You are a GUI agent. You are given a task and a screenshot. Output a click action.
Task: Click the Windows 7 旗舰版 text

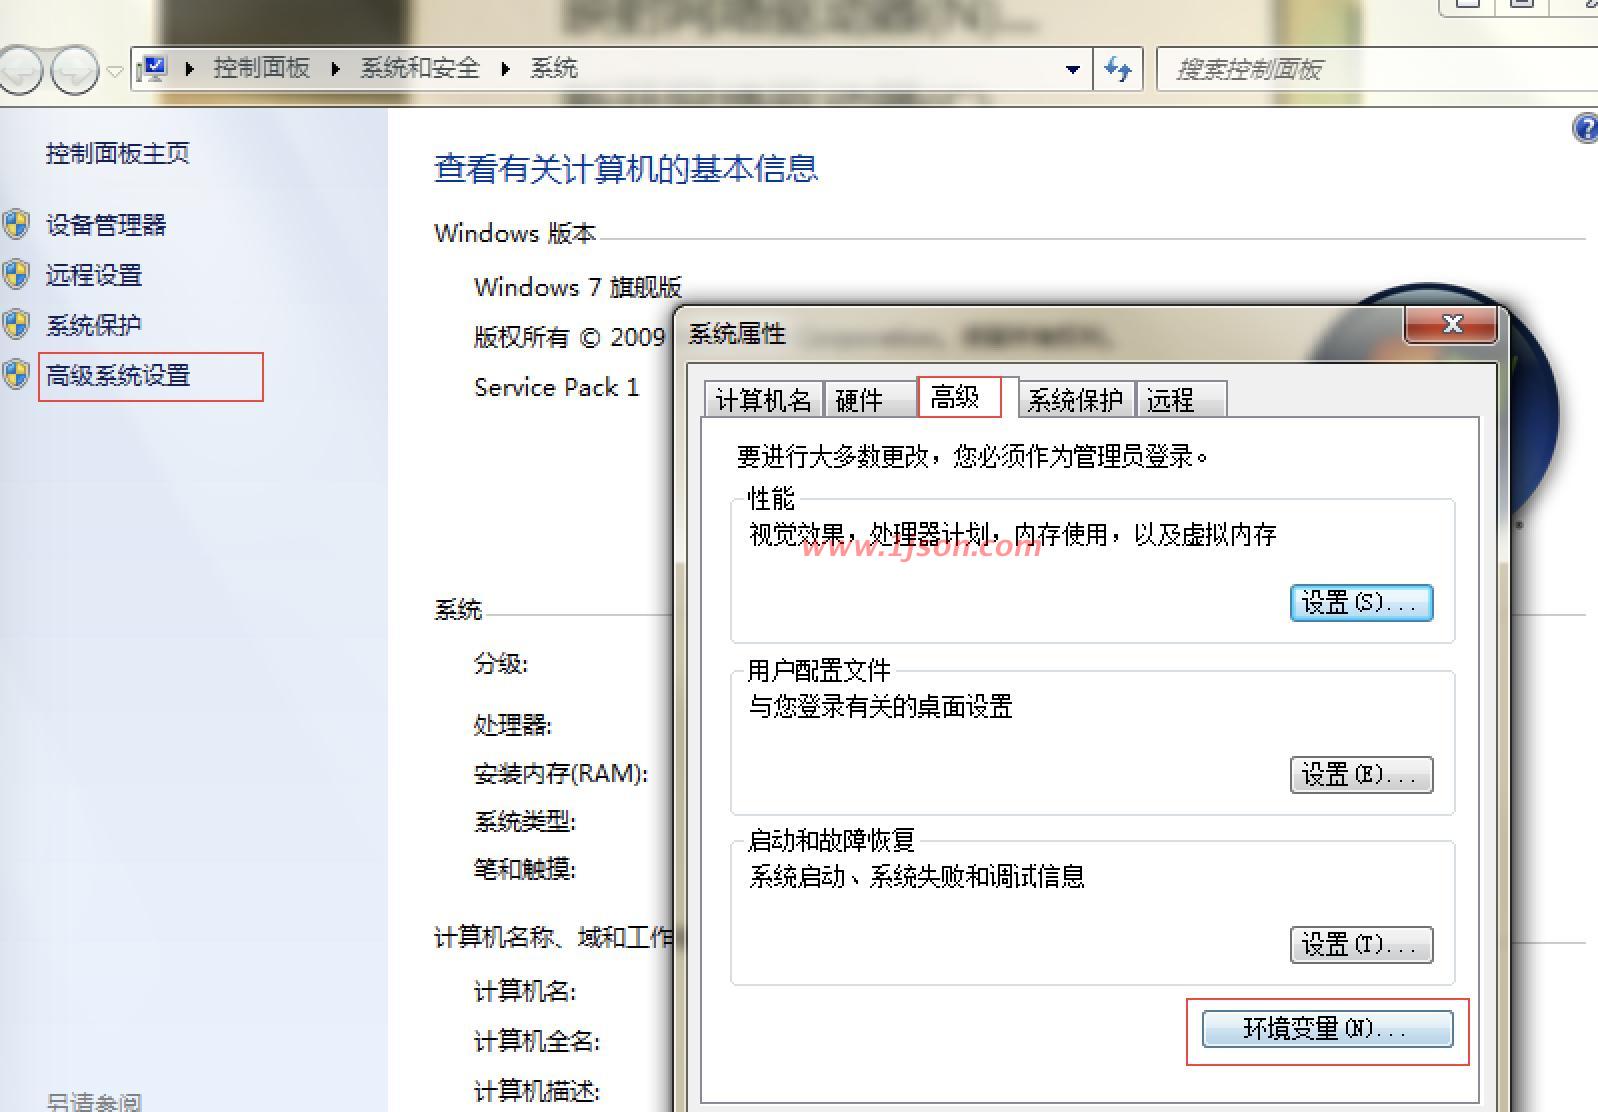point(578,287)
